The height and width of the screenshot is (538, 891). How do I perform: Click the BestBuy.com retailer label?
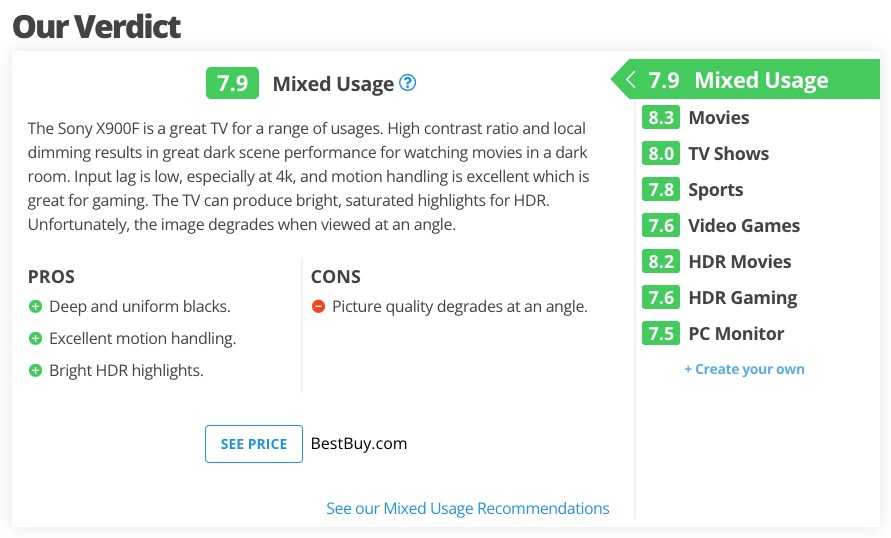[x=359, y=444]
